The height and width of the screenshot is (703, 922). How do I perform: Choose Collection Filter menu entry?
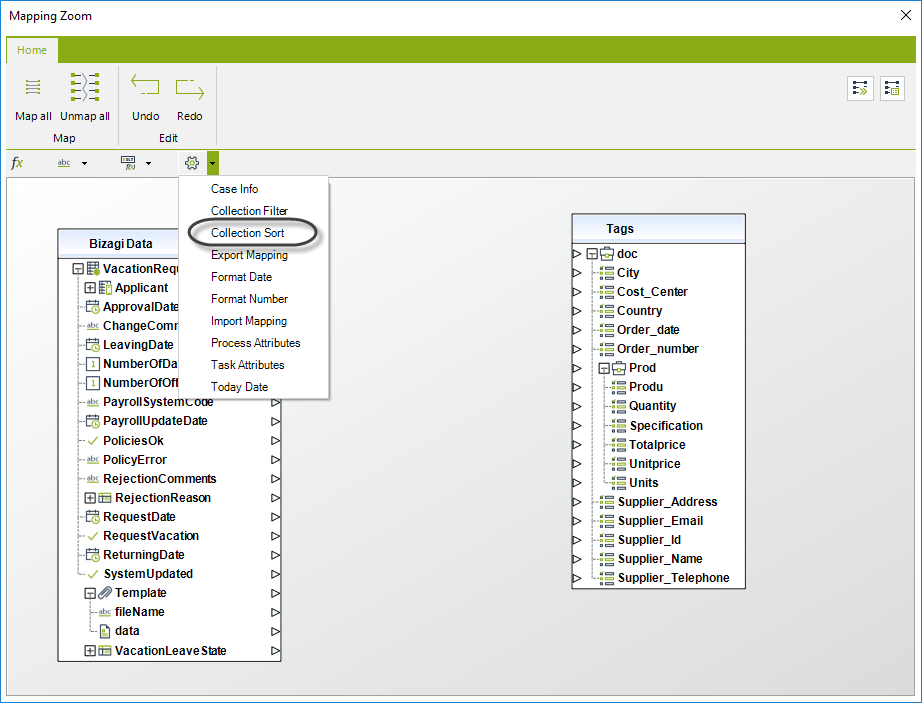click(x=249, y=210)
